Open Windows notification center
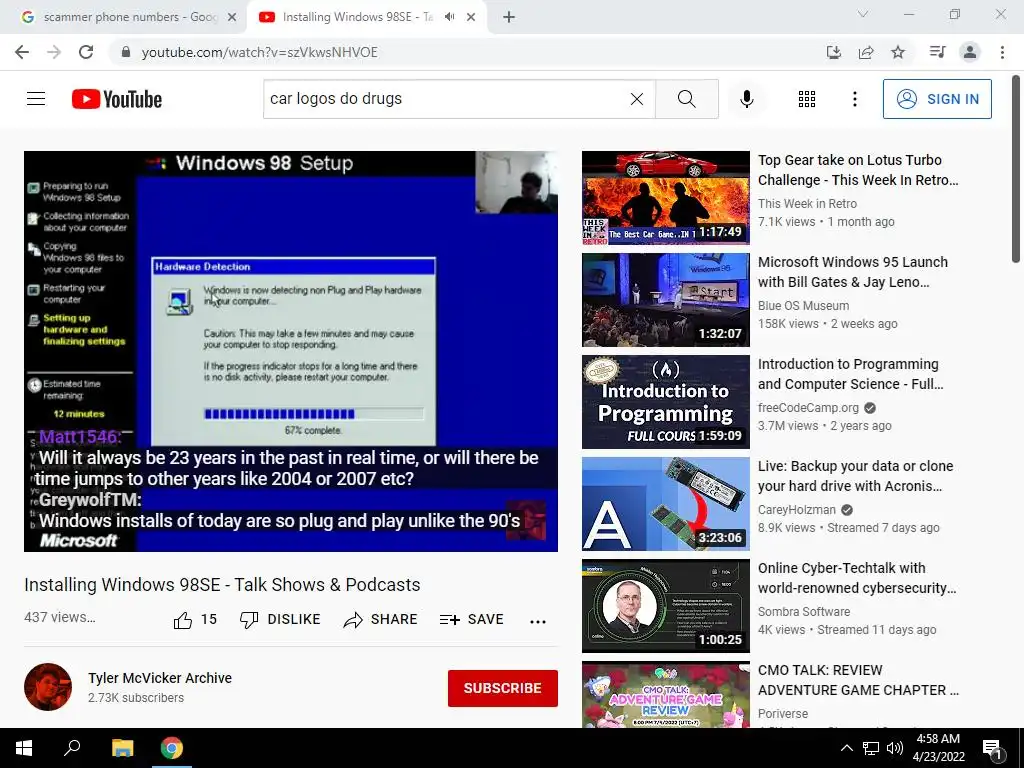This screenshot has width=1024, height=768. coord(992,748)
